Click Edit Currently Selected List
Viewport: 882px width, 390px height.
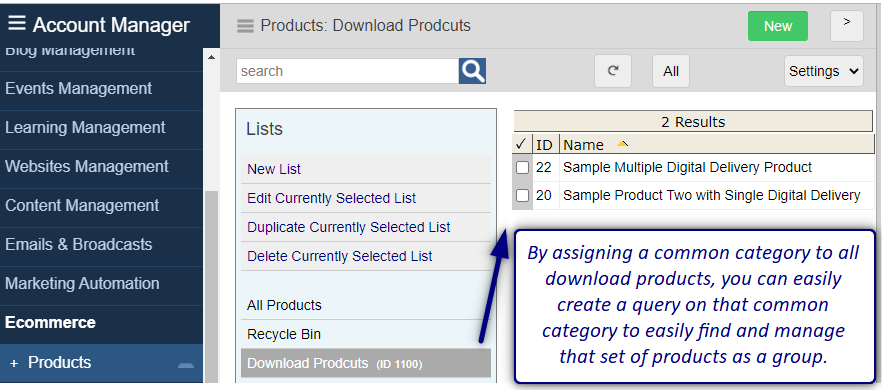click(x=331, y=198)
